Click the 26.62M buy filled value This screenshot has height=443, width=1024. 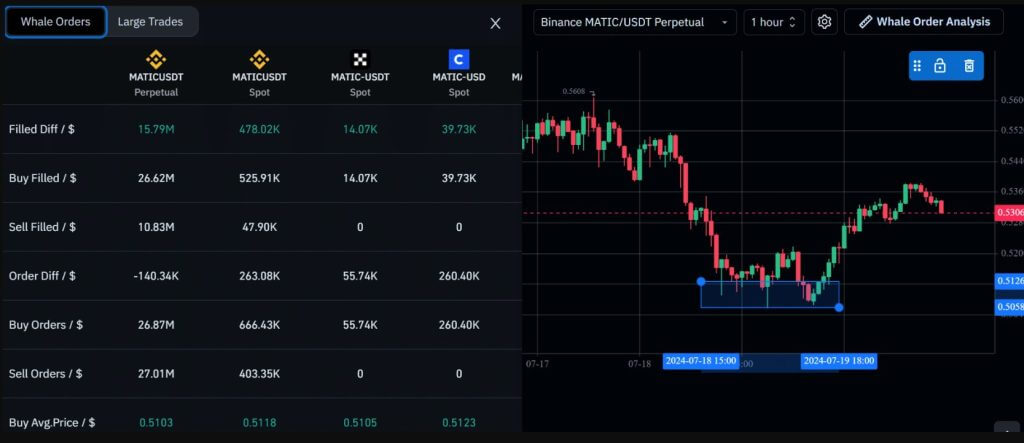point(156,178)
